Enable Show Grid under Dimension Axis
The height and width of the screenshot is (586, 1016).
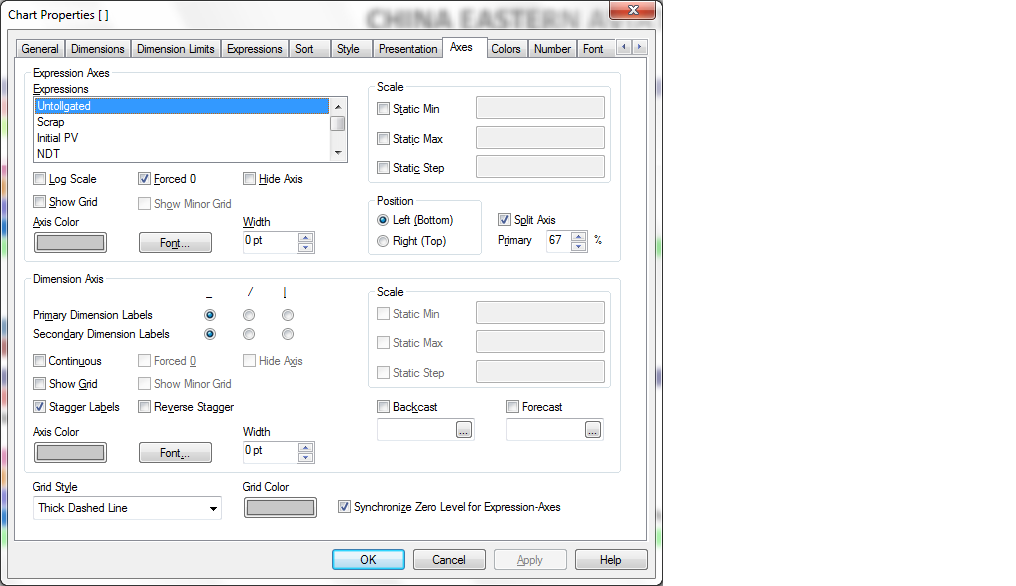click(x=40, y=384)
